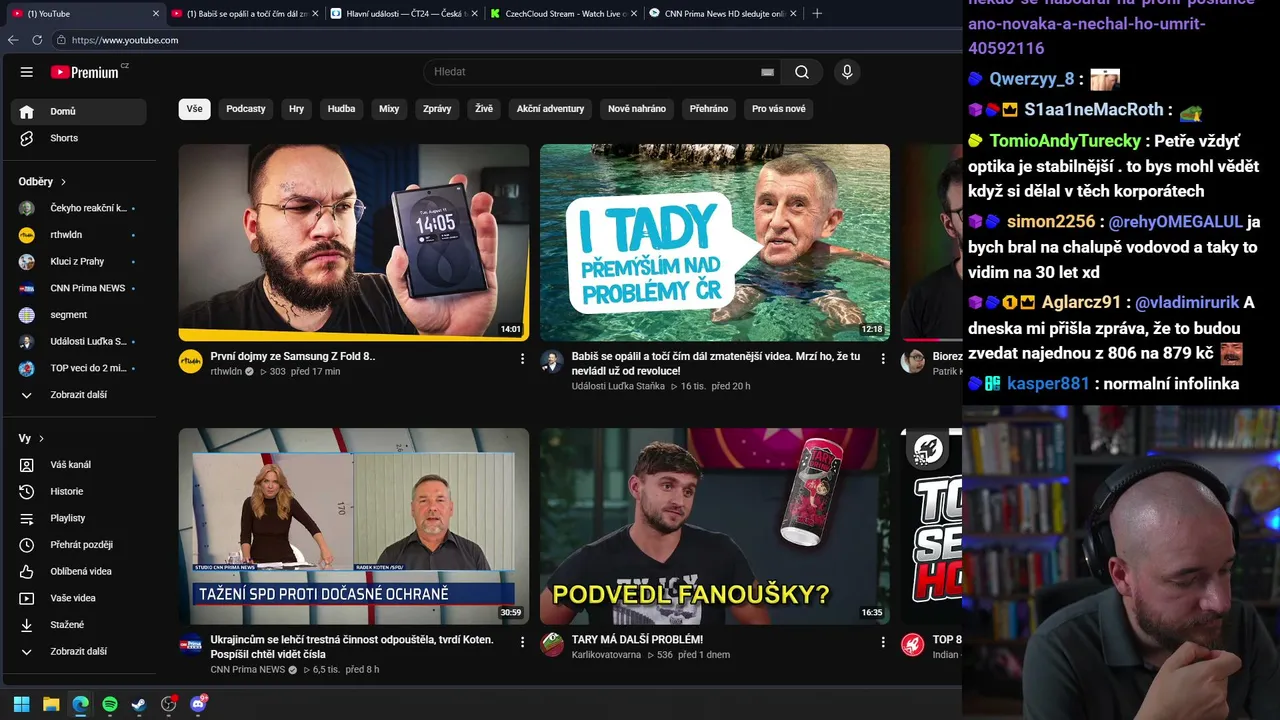This screenshot has width=1280, height=720.
Task: Open Steam from the taskbar
Action: click(x=139, y=704)
